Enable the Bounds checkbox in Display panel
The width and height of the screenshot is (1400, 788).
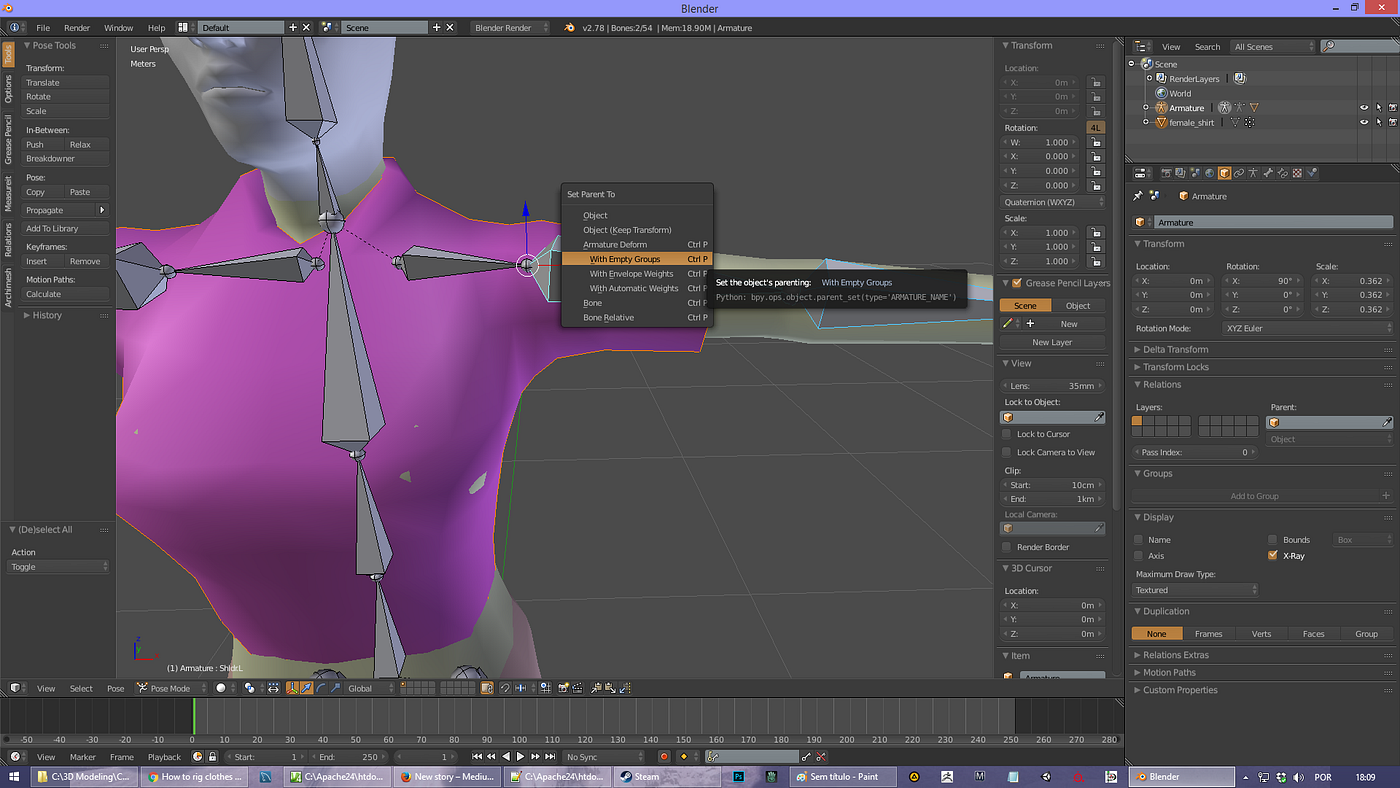pos(1273,539)
